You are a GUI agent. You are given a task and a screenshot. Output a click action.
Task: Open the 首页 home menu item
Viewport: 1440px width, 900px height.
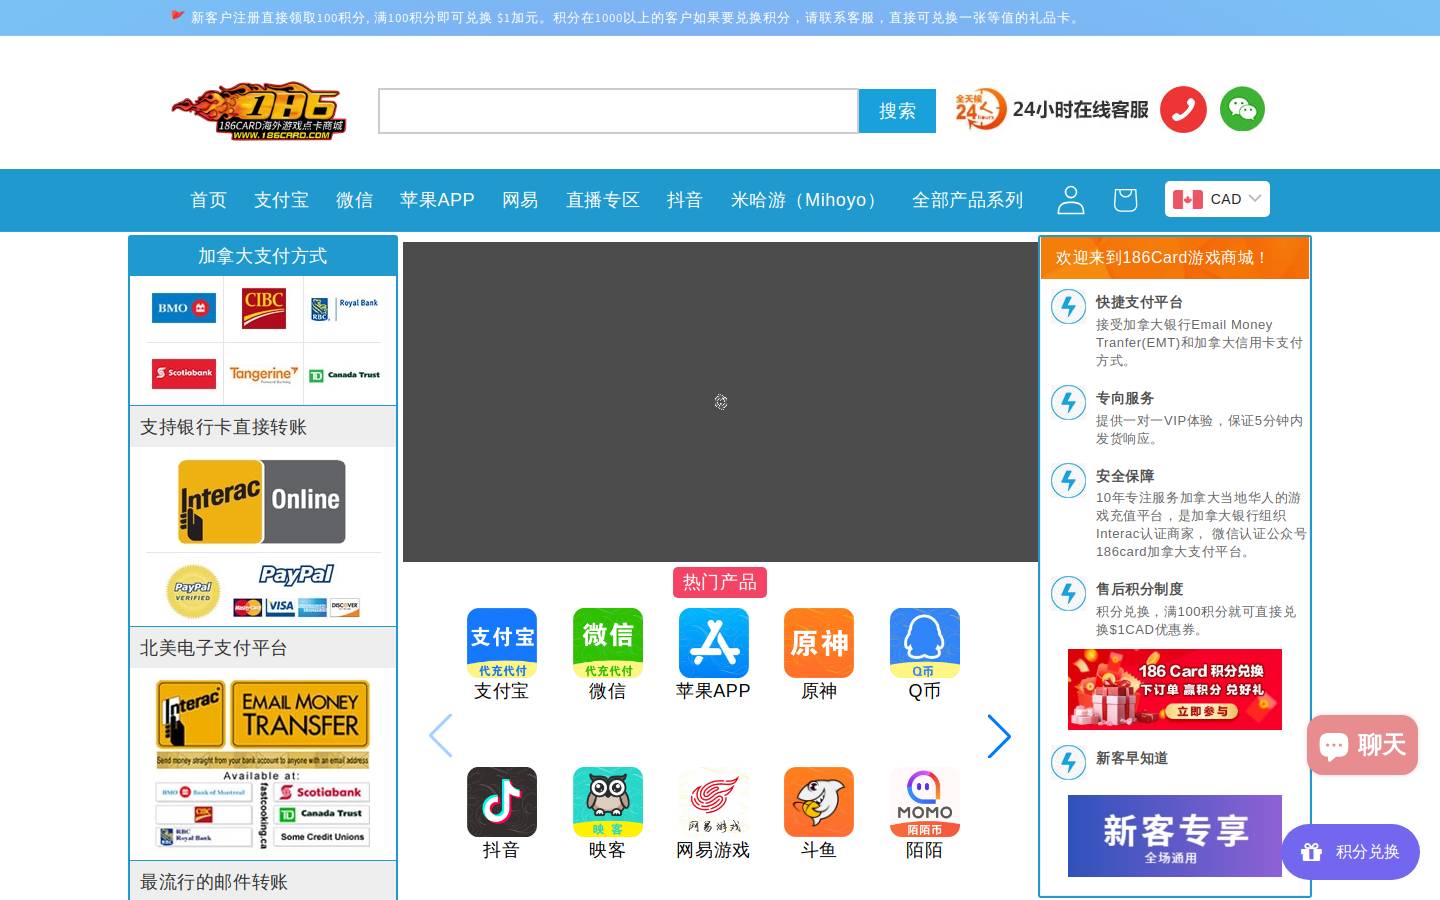(x=209, y=200)
